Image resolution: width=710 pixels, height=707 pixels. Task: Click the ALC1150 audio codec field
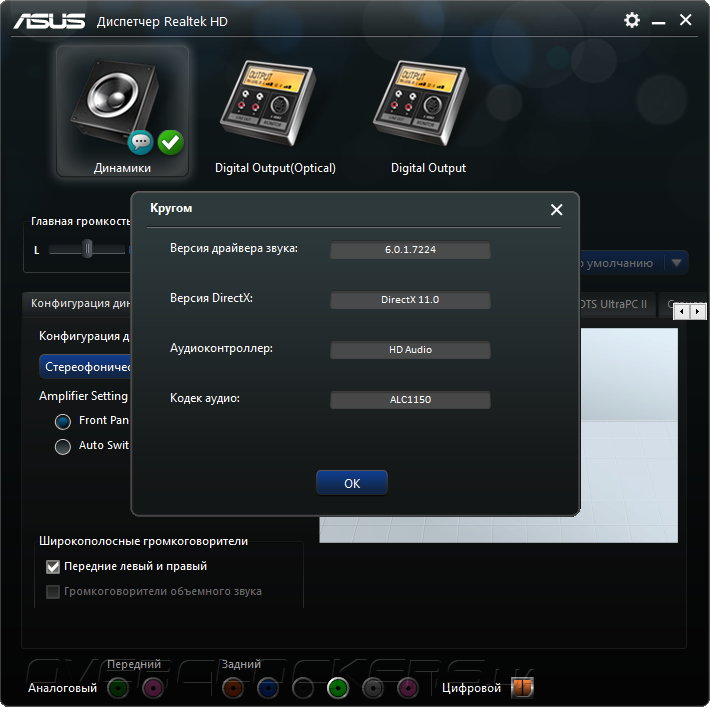click(x=410, y=400)
